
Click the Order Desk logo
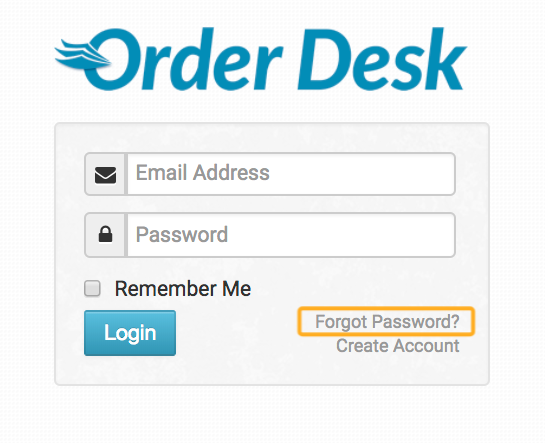tap(260, 59)
